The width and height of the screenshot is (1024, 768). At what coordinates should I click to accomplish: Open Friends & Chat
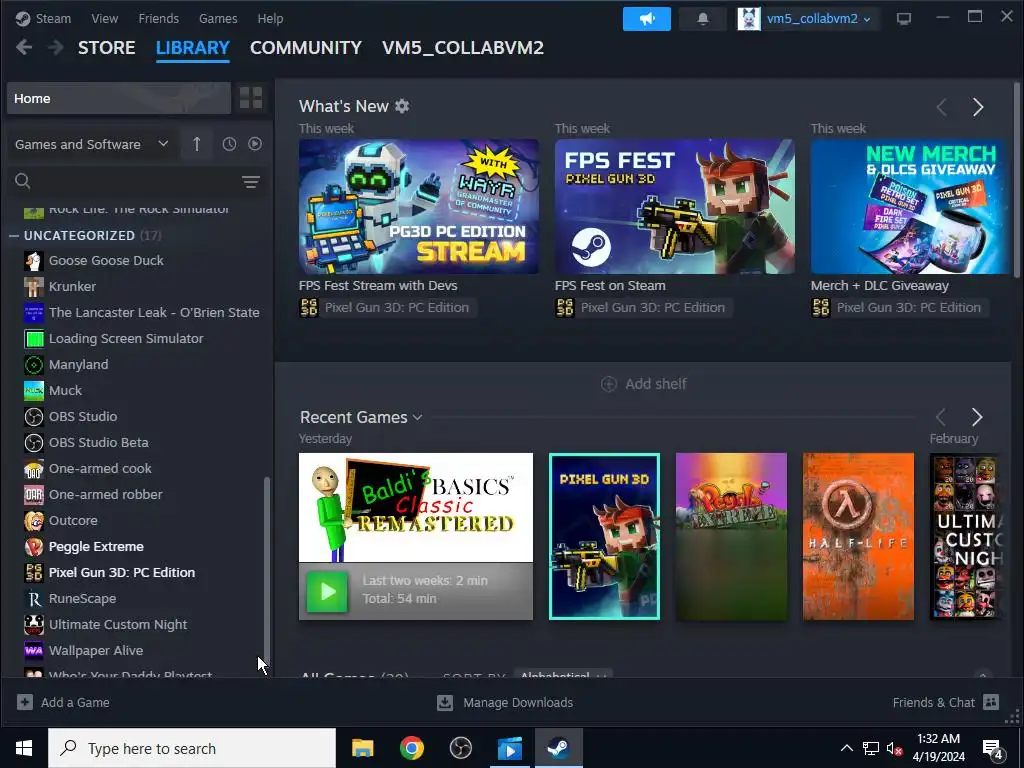946,703
